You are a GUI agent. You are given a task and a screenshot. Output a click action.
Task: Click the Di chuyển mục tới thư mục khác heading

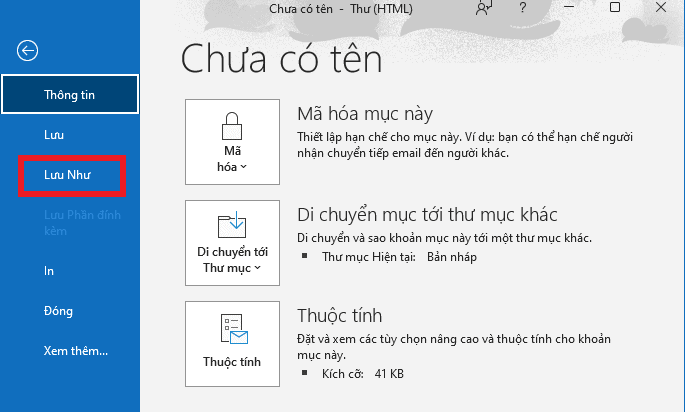click(x=427, y=215)
